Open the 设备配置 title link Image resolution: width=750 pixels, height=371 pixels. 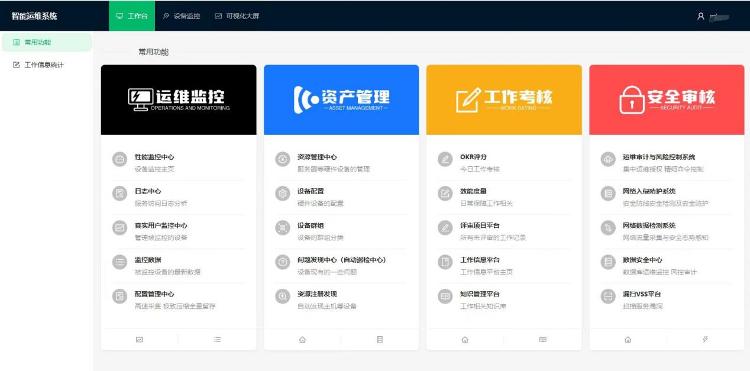(311, 191)
